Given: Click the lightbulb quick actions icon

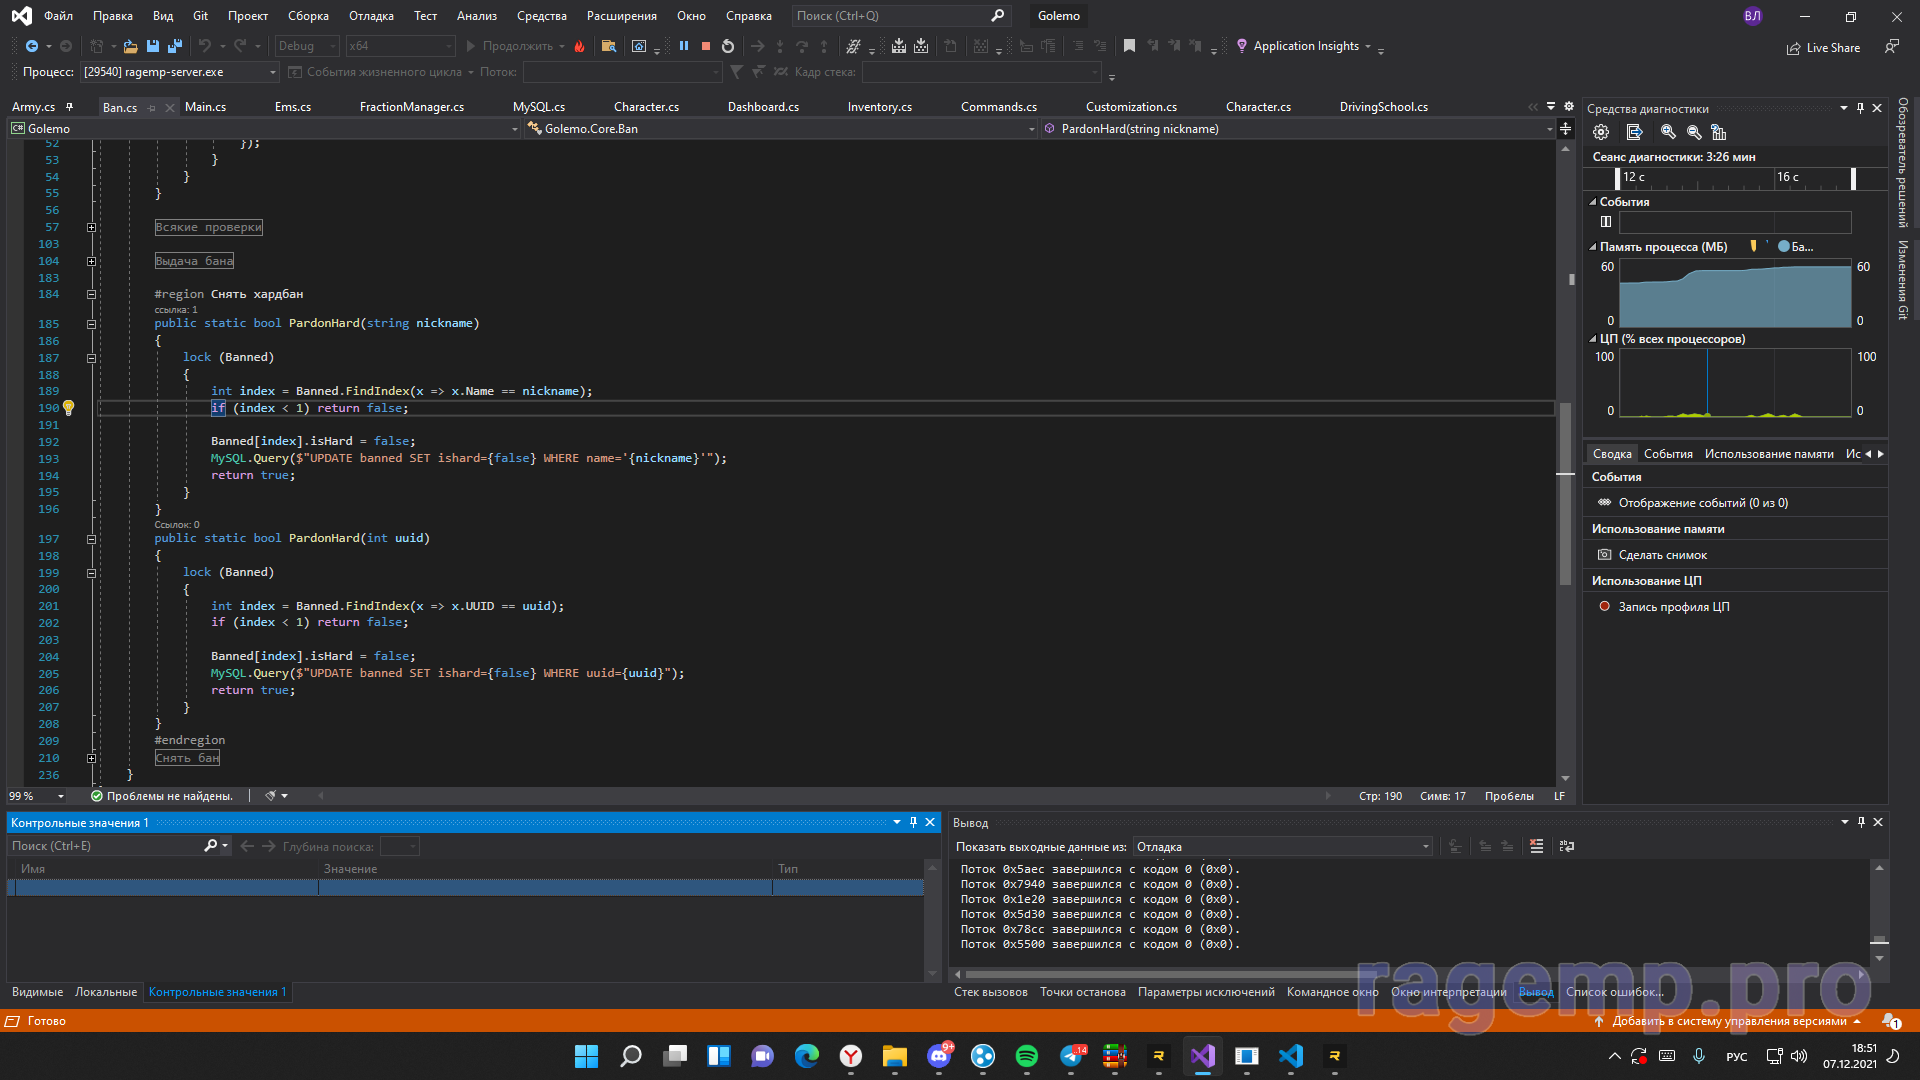Looking at the screenshot, I should click(x=69, y=408).
